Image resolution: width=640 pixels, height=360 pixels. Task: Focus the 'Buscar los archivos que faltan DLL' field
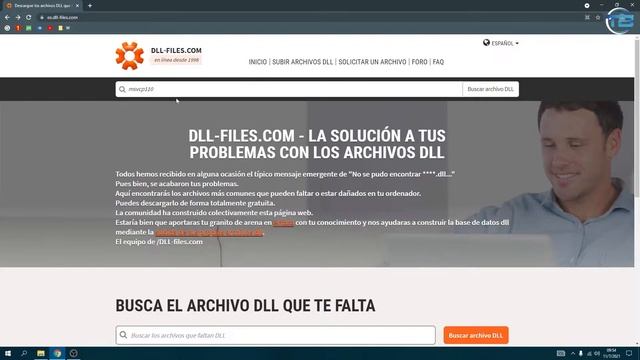tap(276, 335)
